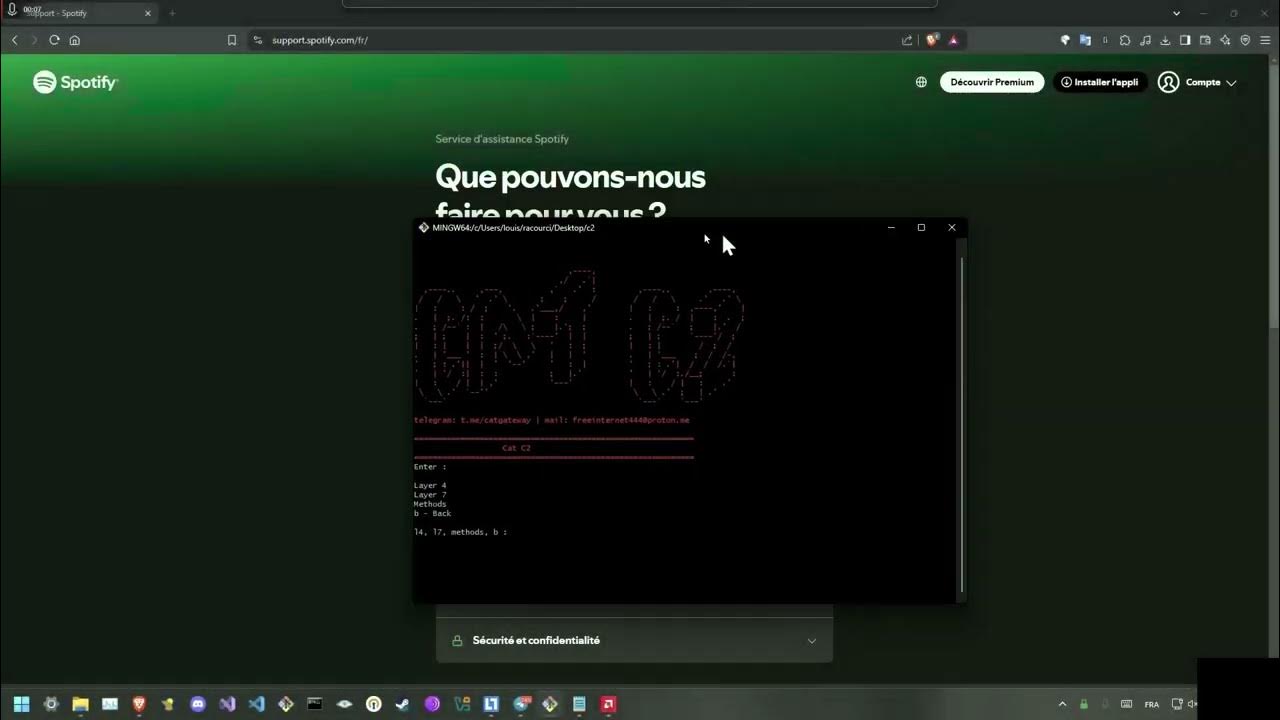The width and height of the screenshot is (1280, 720).
Task: Minimize the MINGW64 terminal window
Action: pos(891,227)
